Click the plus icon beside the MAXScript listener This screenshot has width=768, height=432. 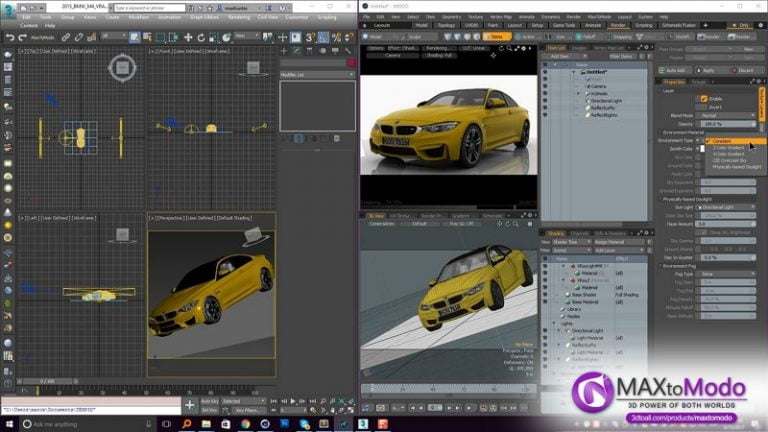(x=189, y=405)
